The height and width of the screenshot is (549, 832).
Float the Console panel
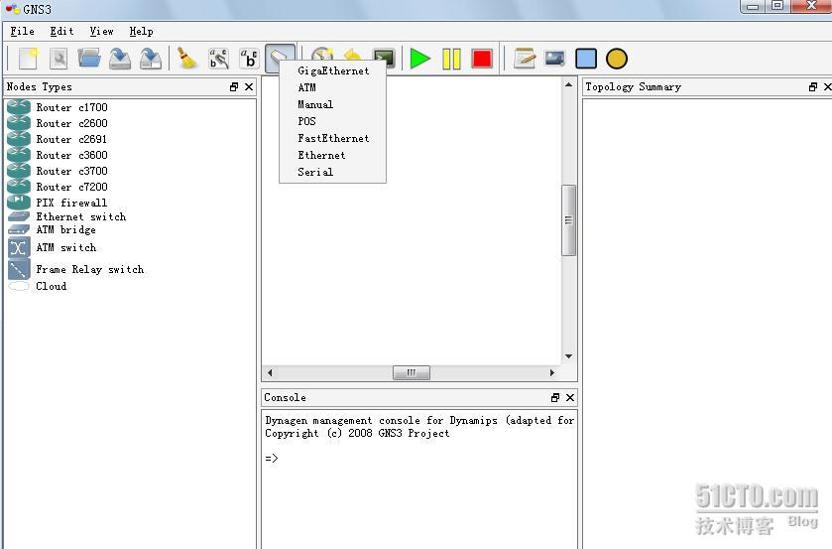coord(555,397)
